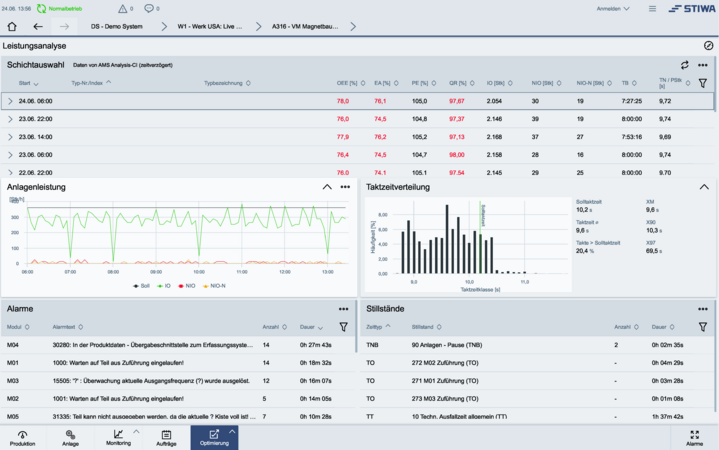Screen dimensions: 719x450
Task: Select M04 alarm row 30280
Action: (x=178, y=345)
